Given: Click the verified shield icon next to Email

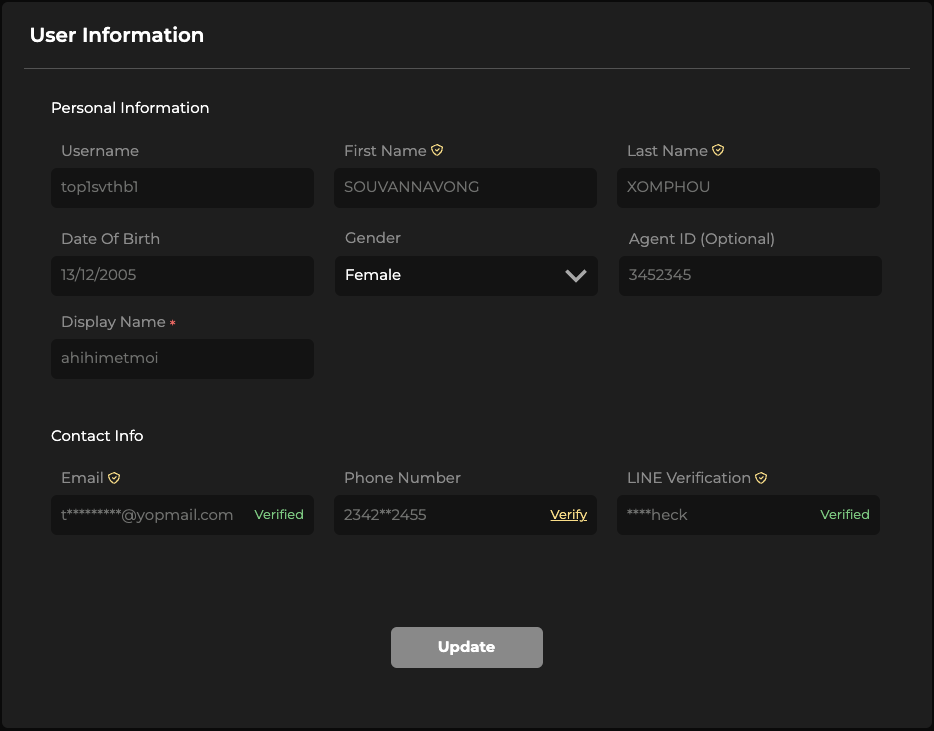Looking at the screenshot, I should pos(114,478).
